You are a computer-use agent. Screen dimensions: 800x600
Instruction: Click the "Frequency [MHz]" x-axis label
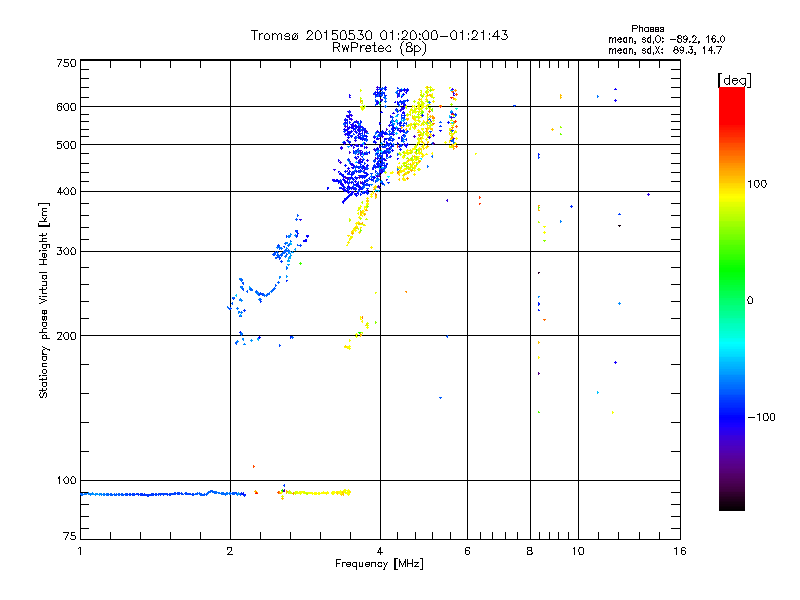tap(379, 565)
